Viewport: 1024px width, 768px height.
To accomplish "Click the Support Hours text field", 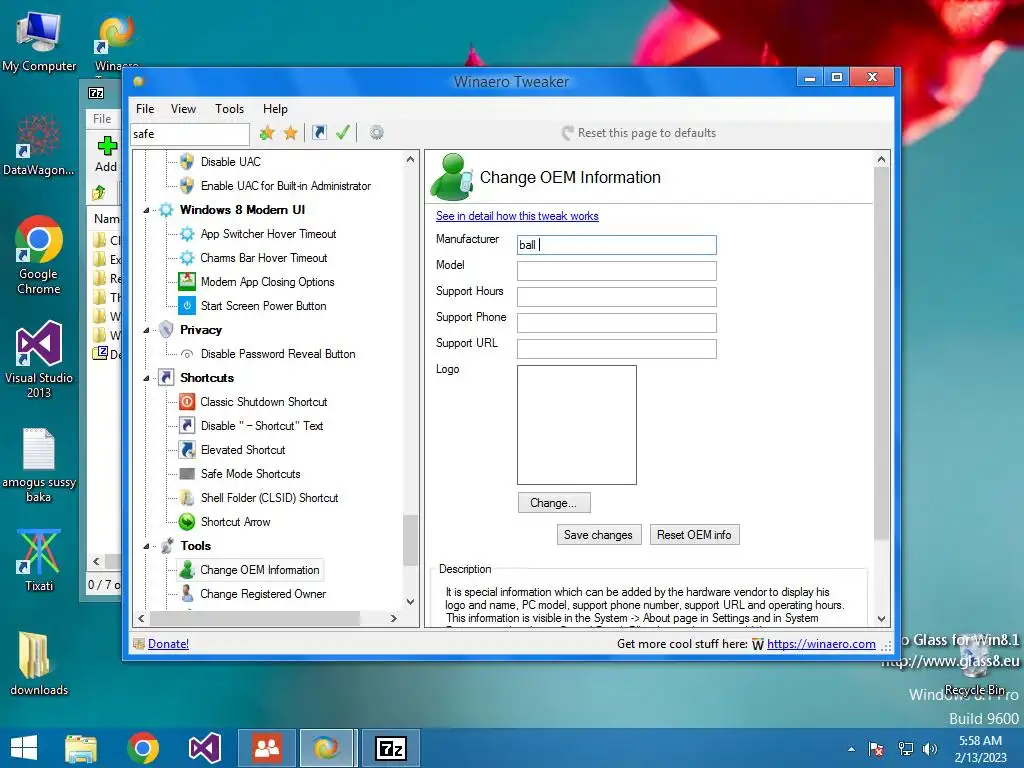I will click(616, 297).
